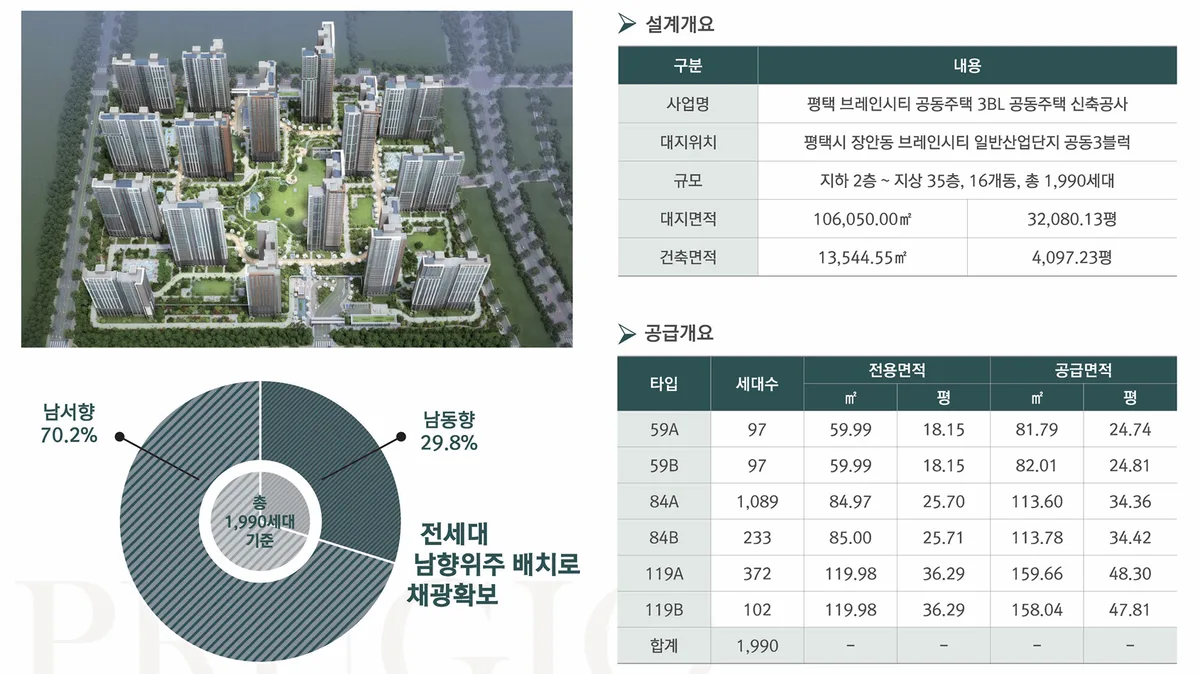The height and width of the screenshot is (674, 1200).
Task: Click the 전용면적 column header
Action: (897, 370)
